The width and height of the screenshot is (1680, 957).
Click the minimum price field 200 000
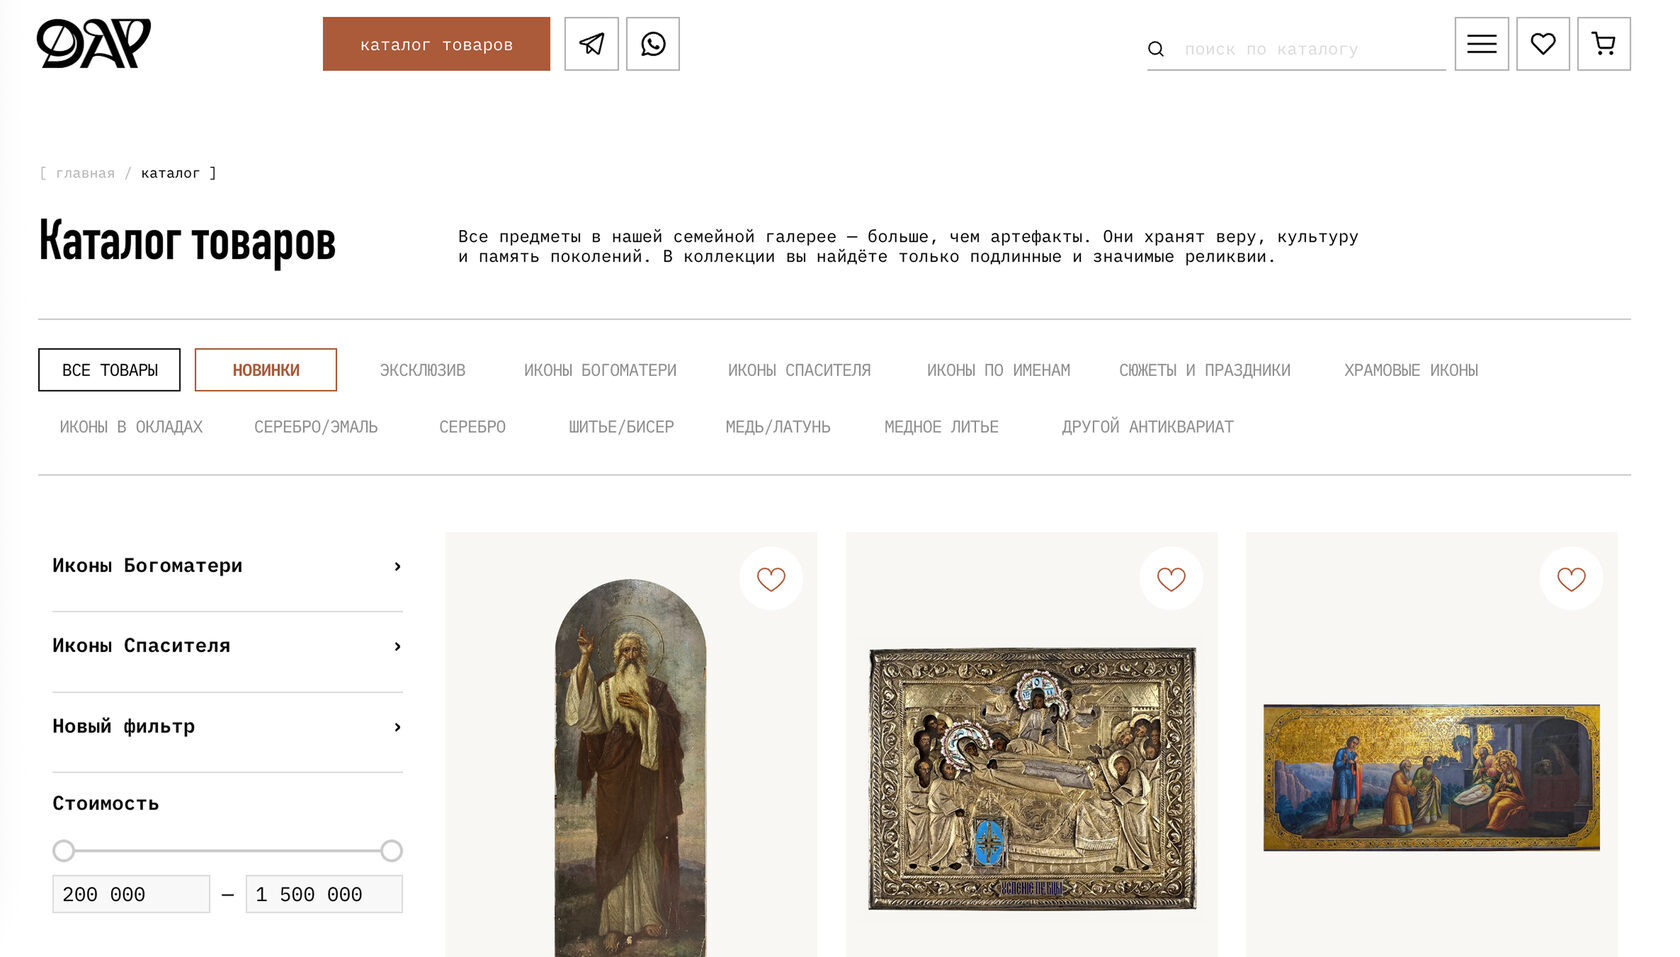131,894
